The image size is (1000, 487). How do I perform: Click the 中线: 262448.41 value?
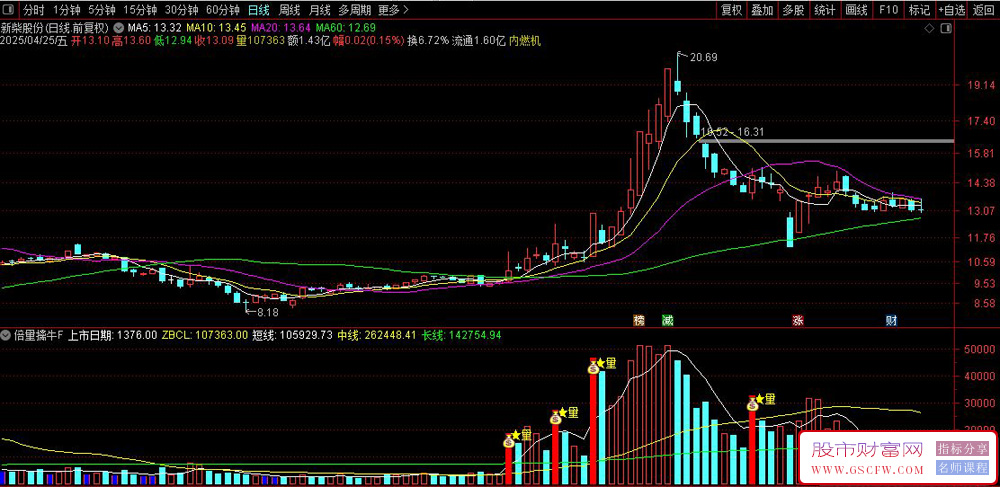click(x=377, y=335)
